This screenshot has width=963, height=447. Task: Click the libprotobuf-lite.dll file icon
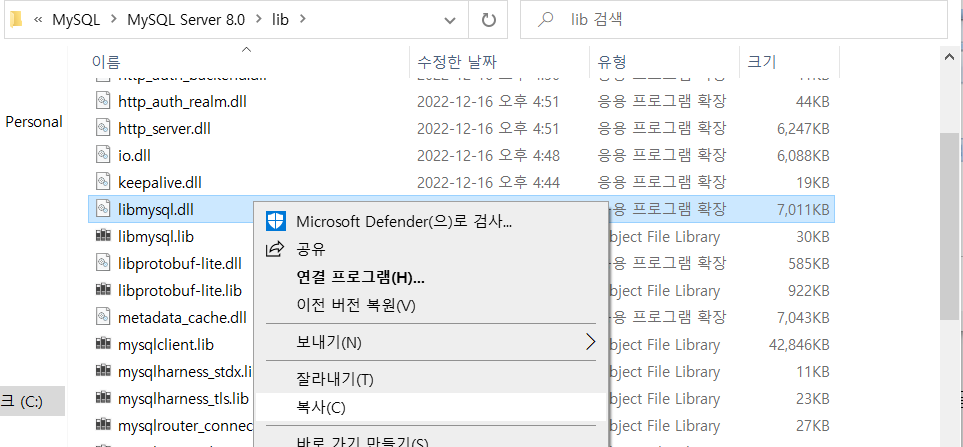(103, 263)
